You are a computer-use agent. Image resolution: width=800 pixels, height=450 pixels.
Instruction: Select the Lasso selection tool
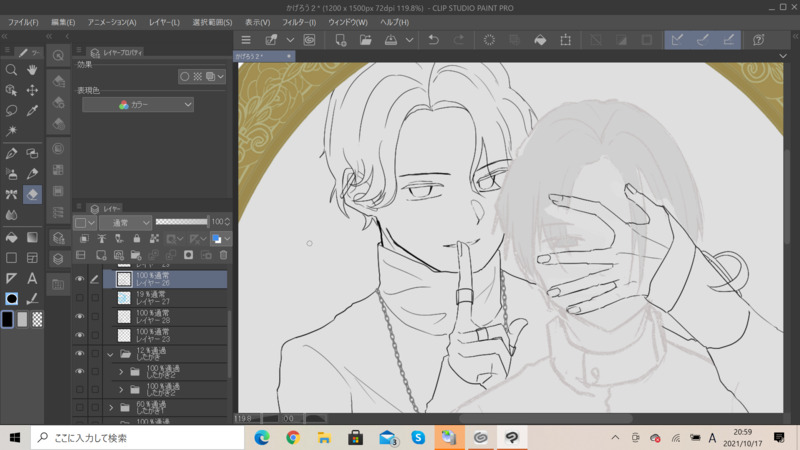[11, 110]
